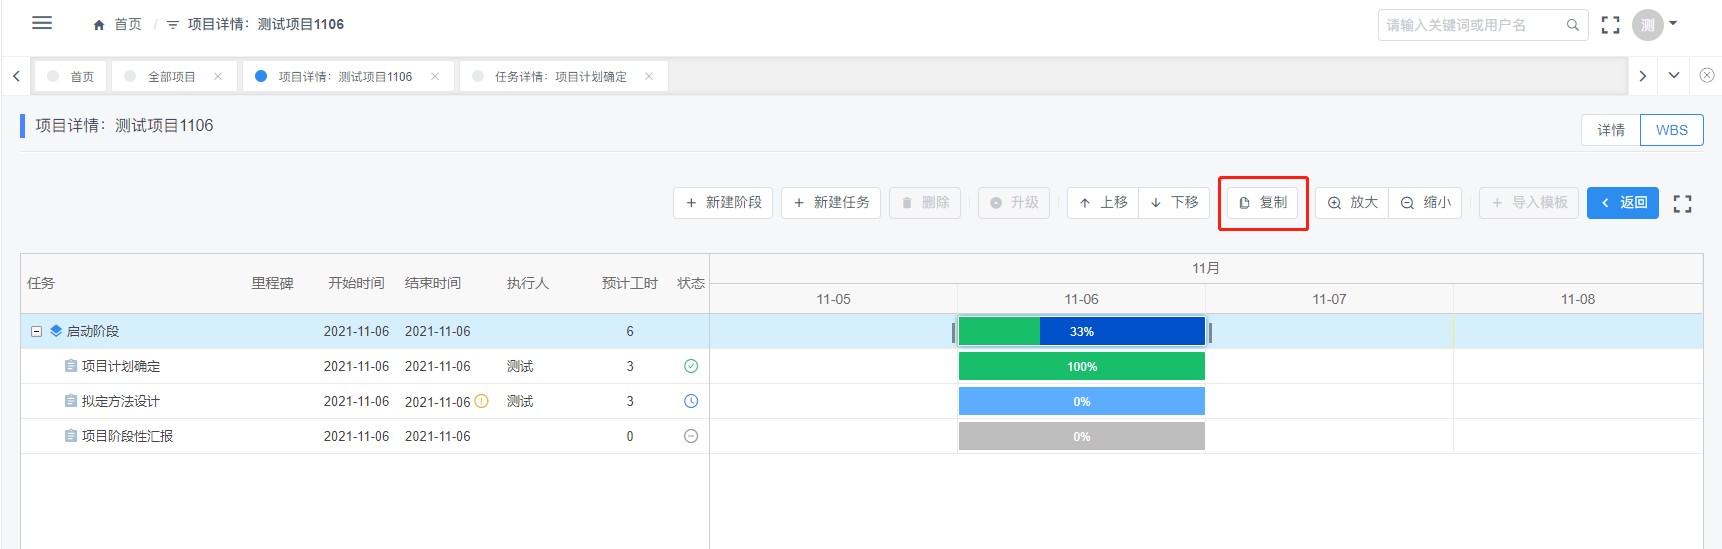The height and width of the screenshot is (549, 1722).
Task: Click the home icon in breadcrumb
Action: [x=99, y=25]
